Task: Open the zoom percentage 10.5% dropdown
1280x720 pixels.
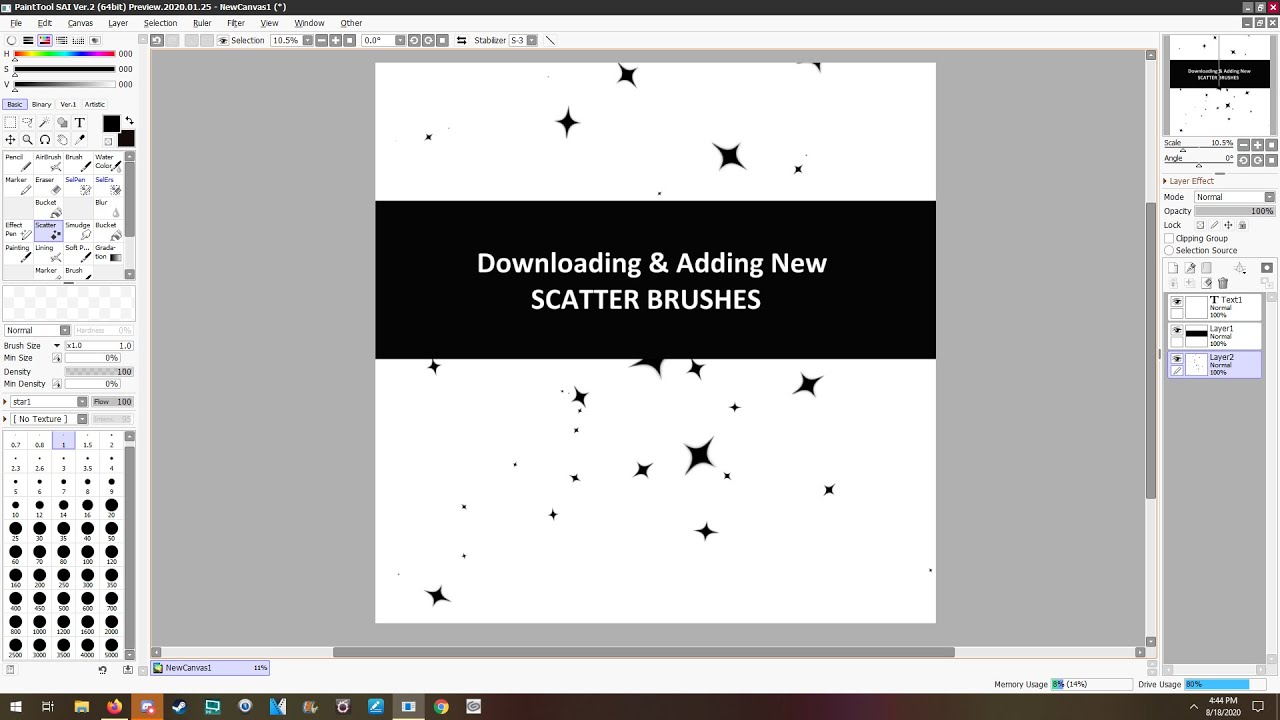Action: [x=308, y=40]
